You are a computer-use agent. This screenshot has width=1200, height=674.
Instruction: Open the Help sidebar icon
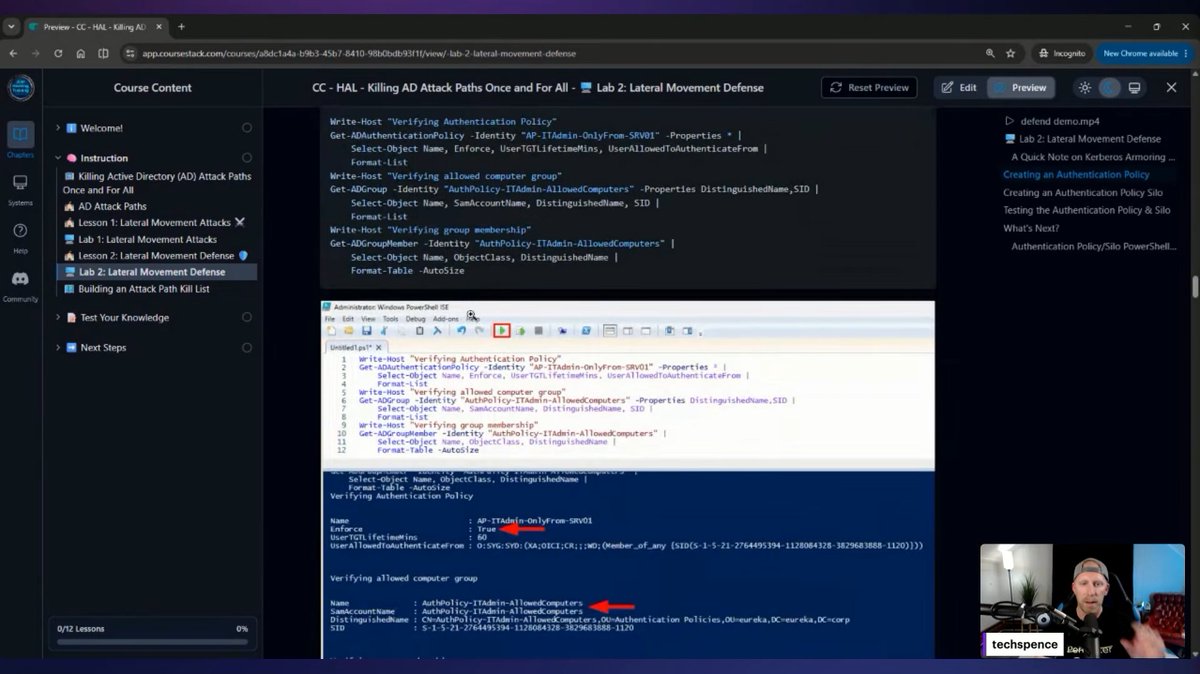[20, 236]
